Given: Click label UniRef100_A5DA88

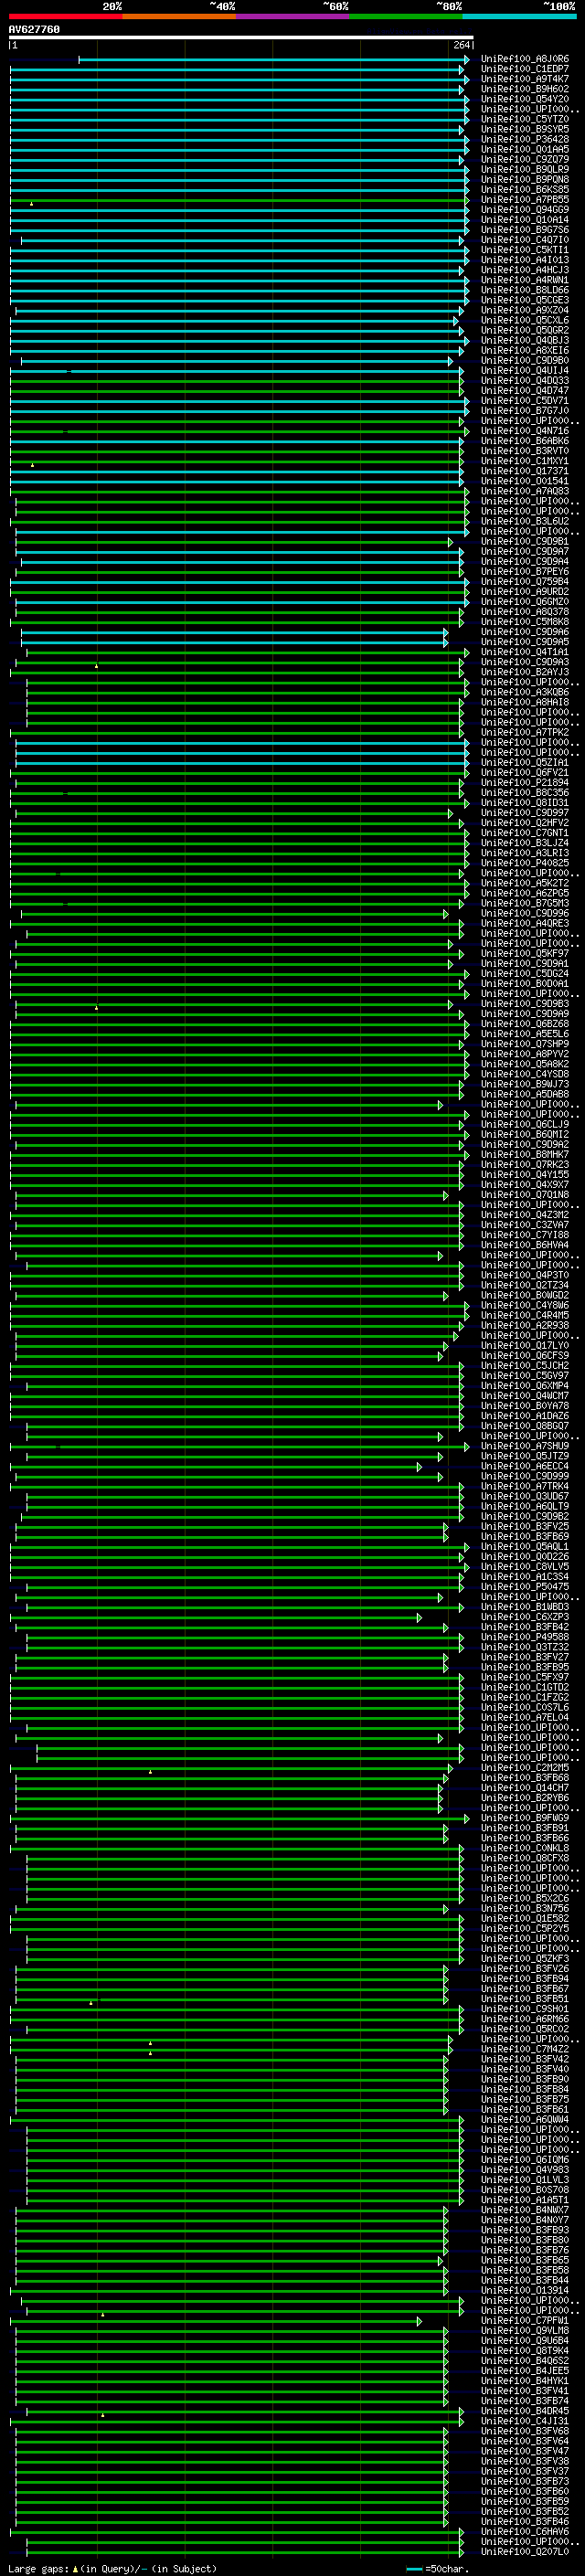Looking at the screenshot, I should click(525, 1094).
